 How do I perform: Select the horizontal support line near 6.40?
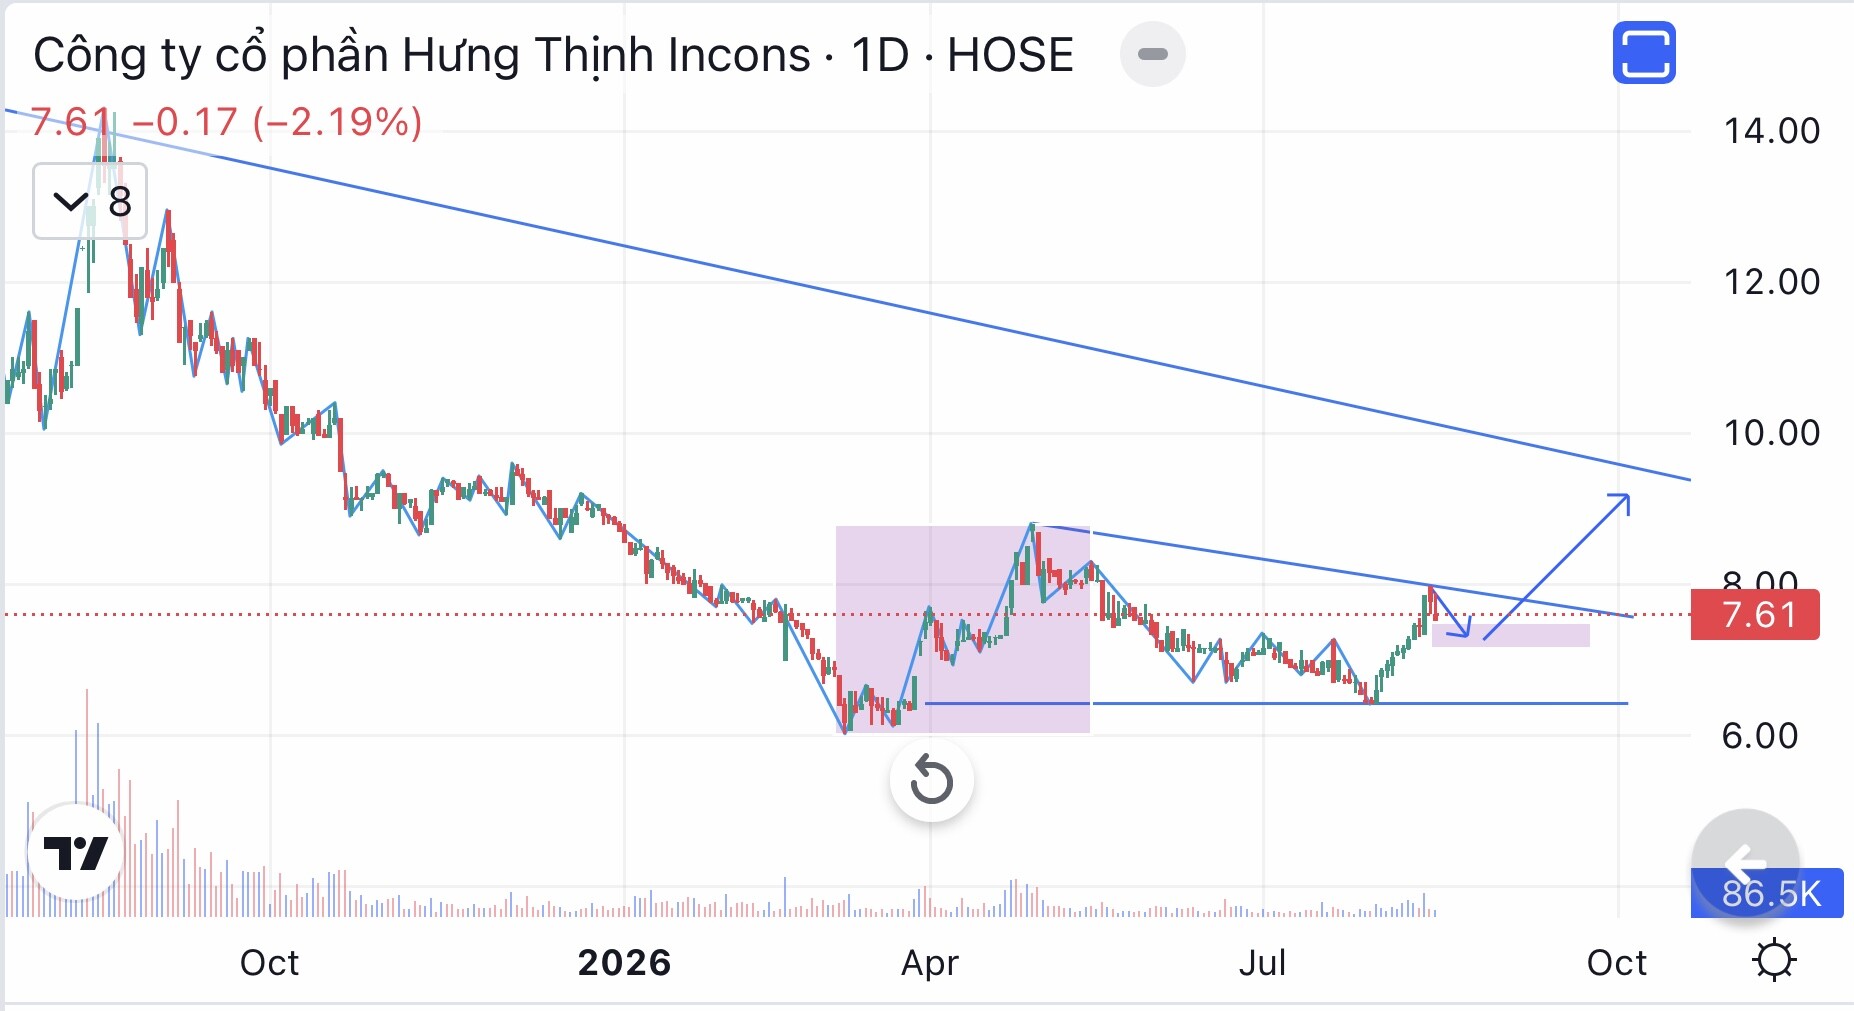coord(1276,703)
